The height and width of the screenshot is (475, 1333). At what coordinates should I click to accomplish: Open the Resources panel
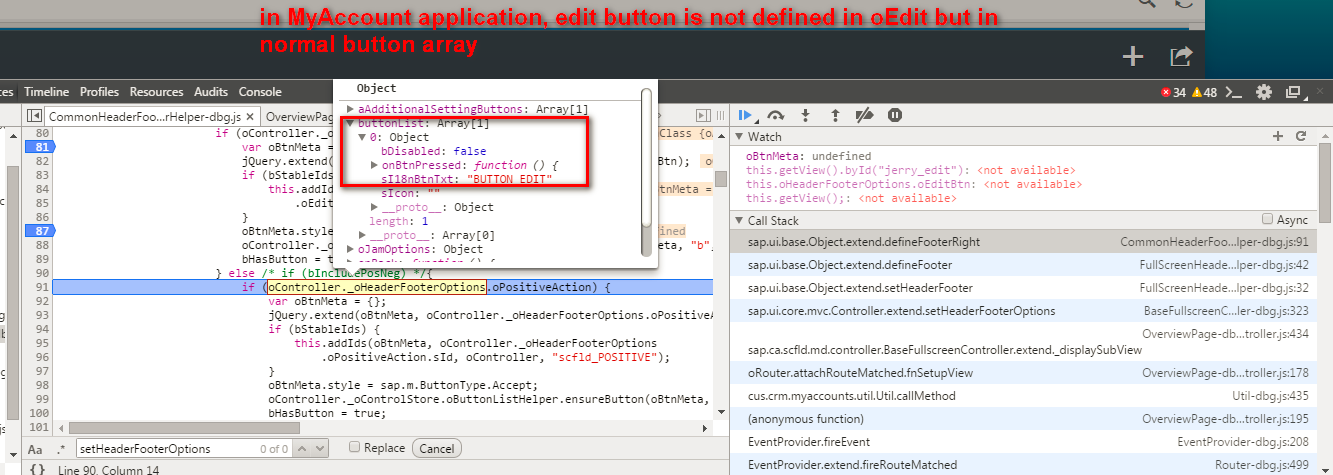(156, 92)
